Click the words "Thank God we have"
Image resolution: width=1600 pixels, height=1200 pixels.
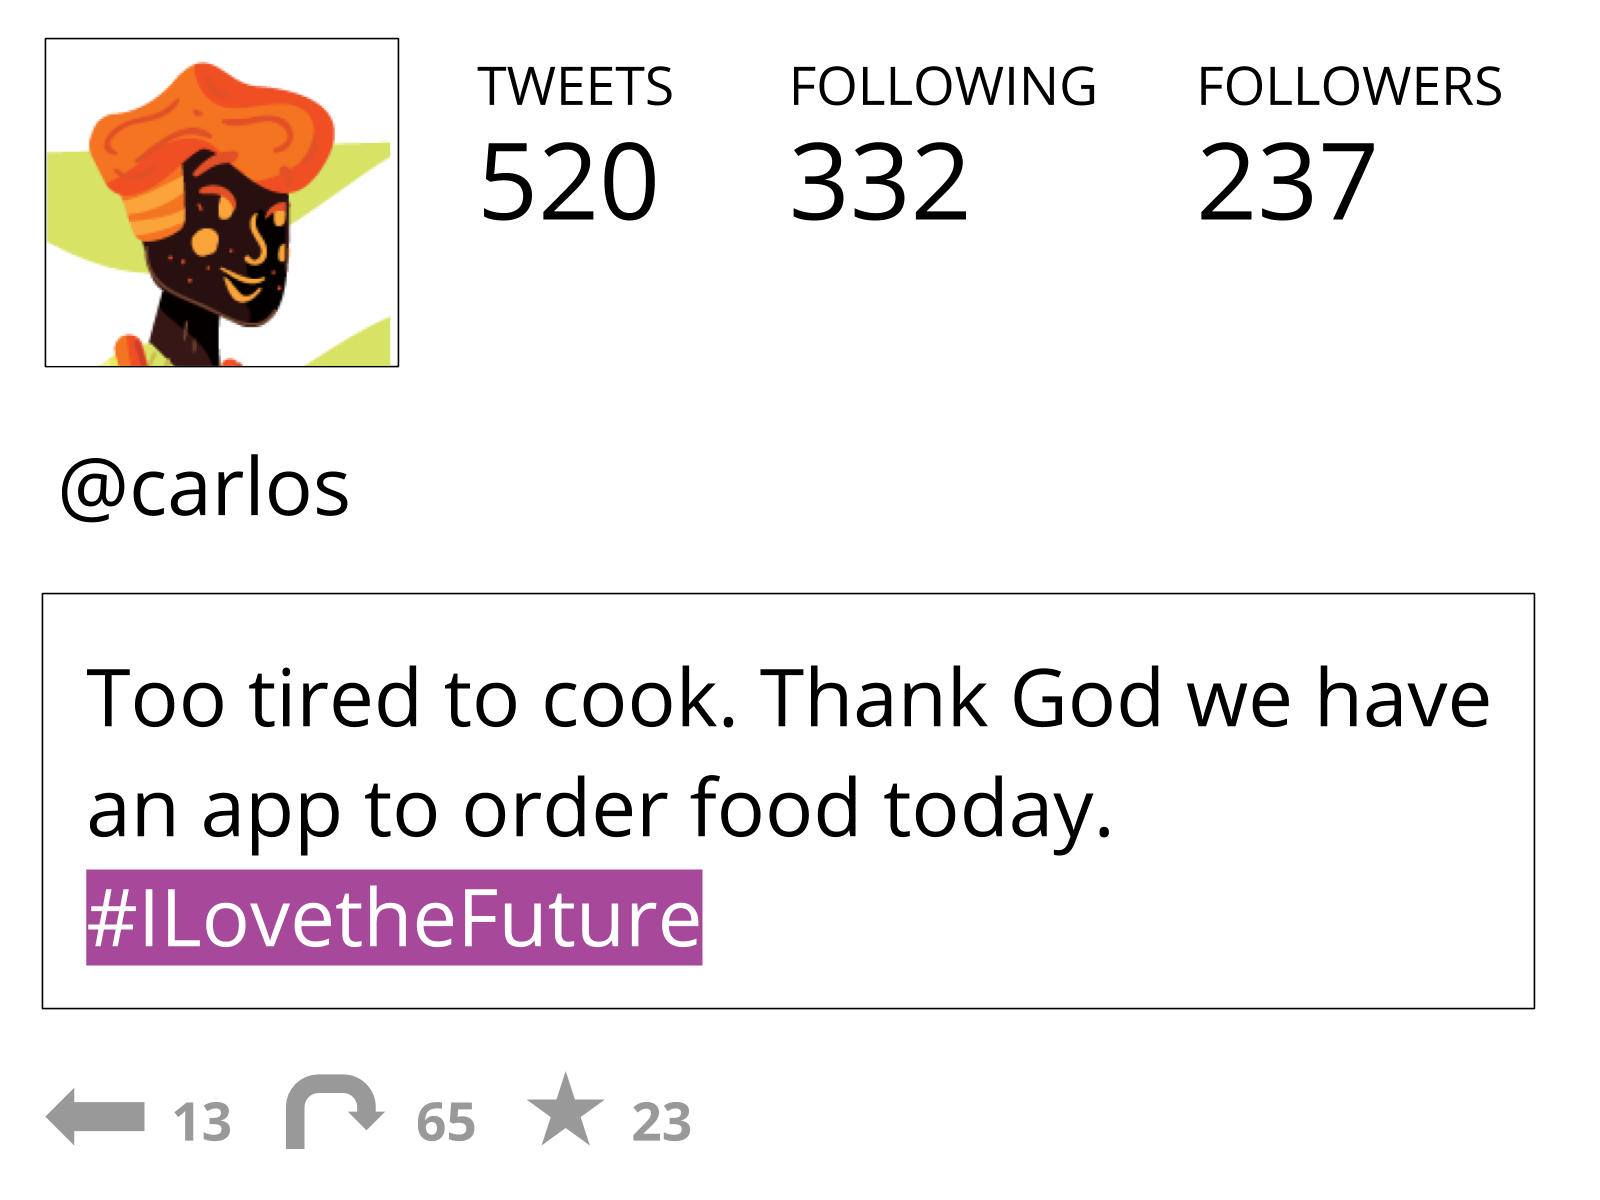tap(1125, 698)
